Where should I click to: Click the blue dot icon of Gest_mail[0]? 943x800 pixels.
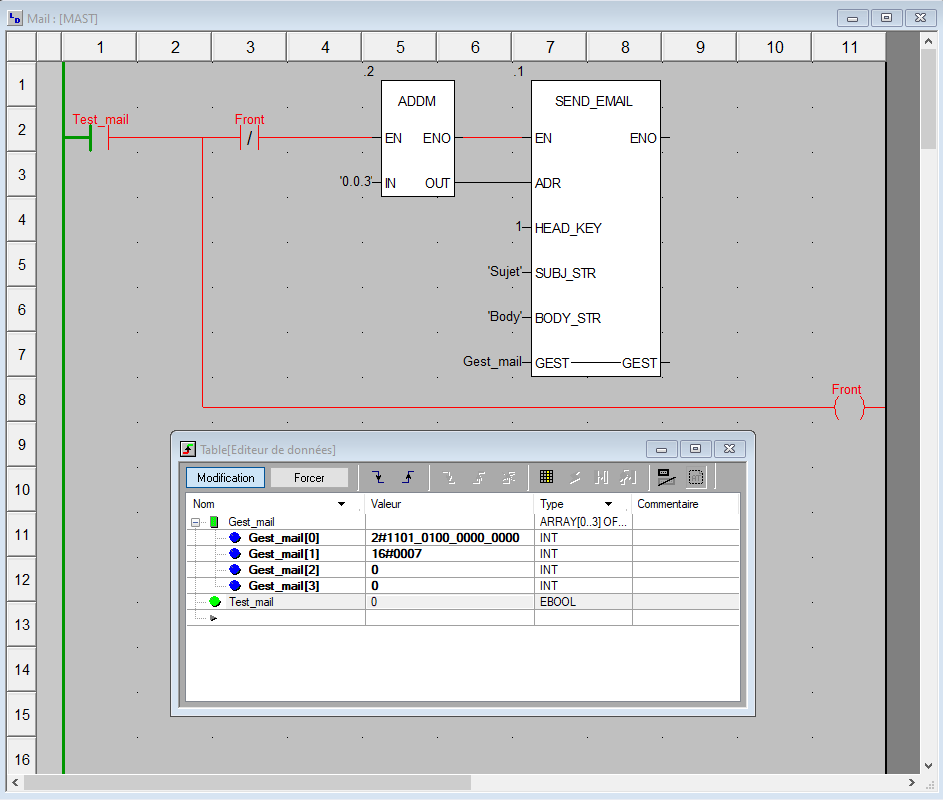[x=235, y=538]
